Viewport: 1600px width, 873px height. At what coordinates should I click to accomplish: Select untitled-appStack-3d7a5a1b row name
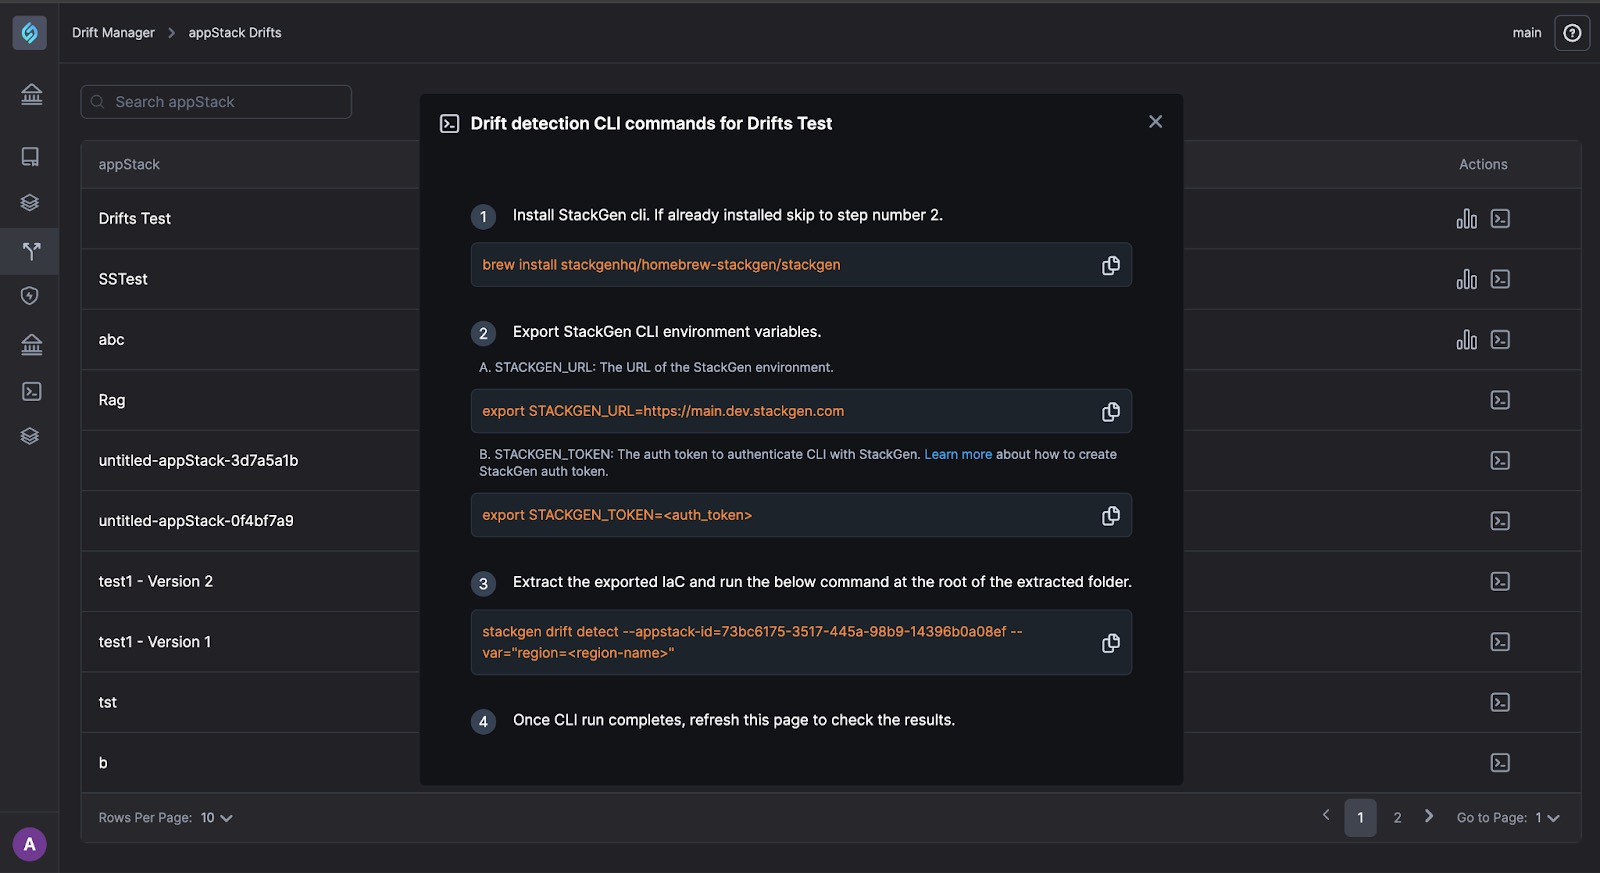(x=198, y=461)
